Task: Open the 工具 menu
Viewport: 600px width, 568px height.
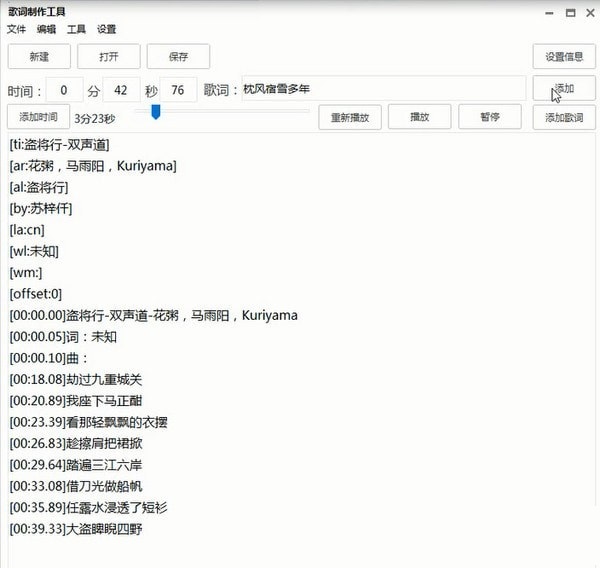Action: click(x=76, y=29)
